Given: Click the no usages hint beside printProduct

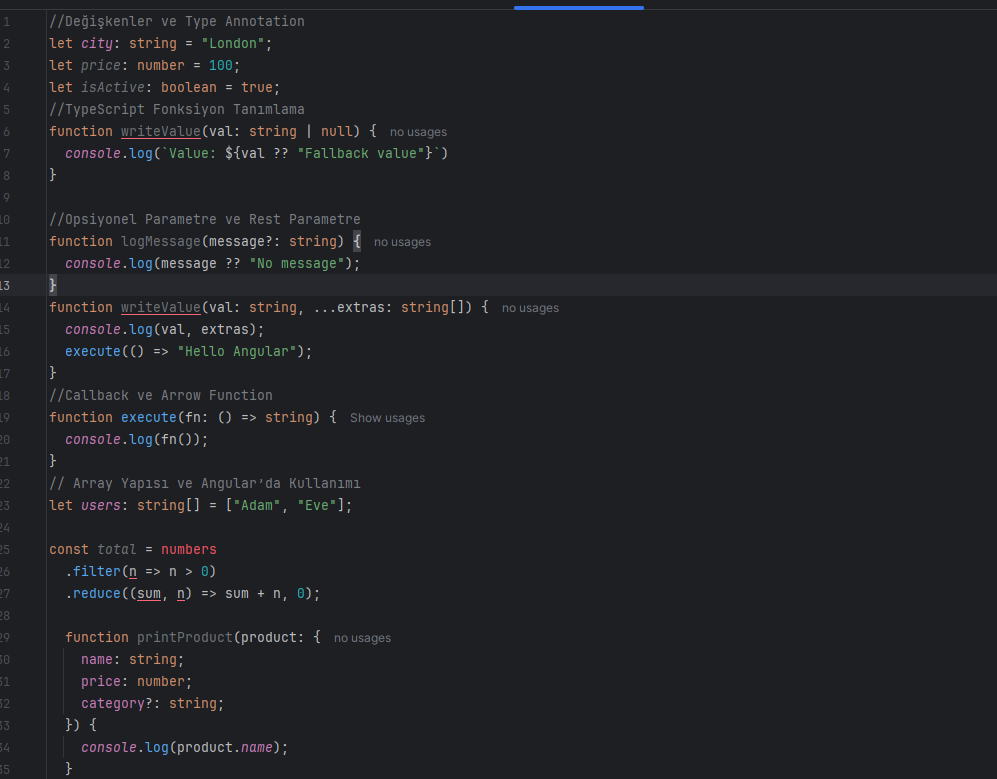Looking at the screenshot, I should coord(362,637).
